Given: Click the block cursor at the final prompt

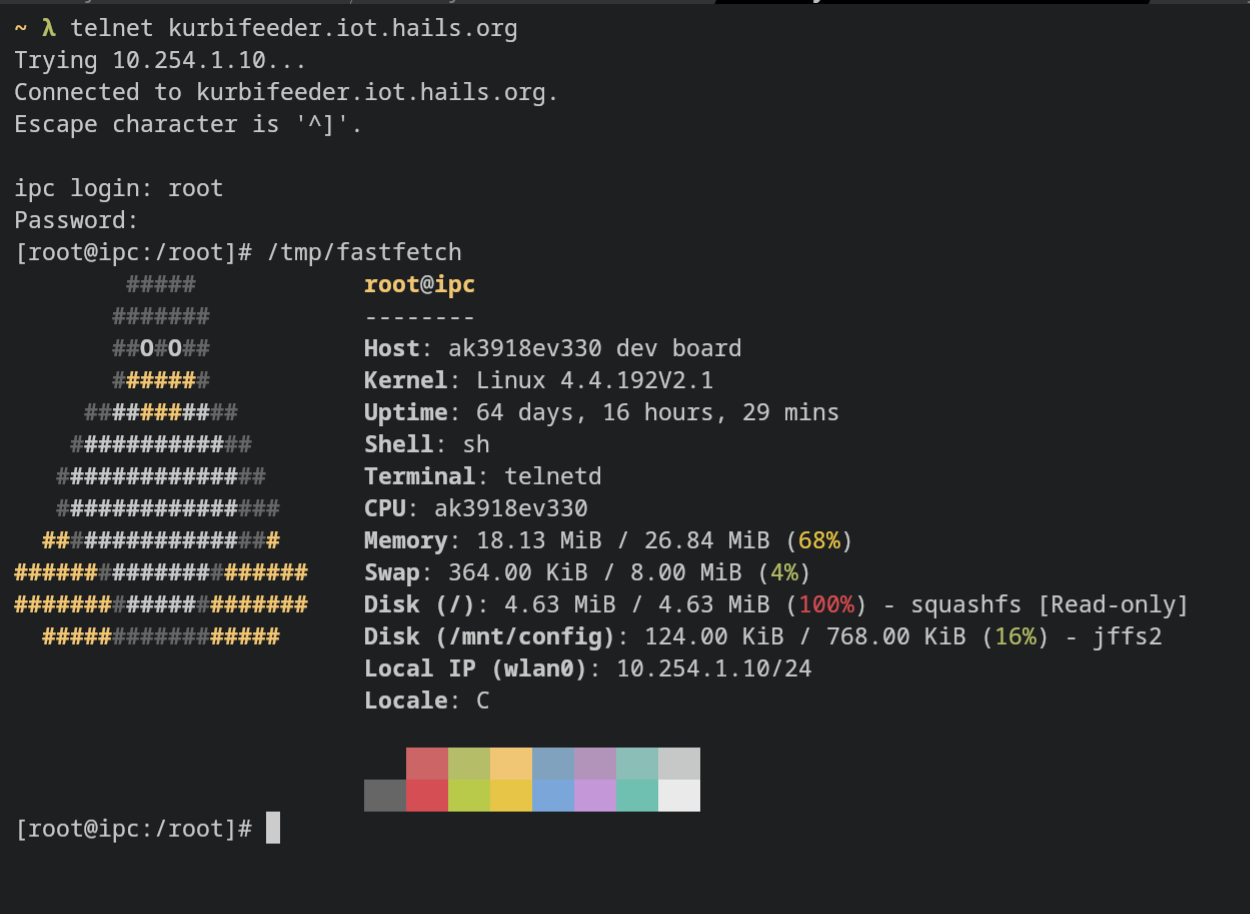Looking at the screenshot, I should [273, 828].
